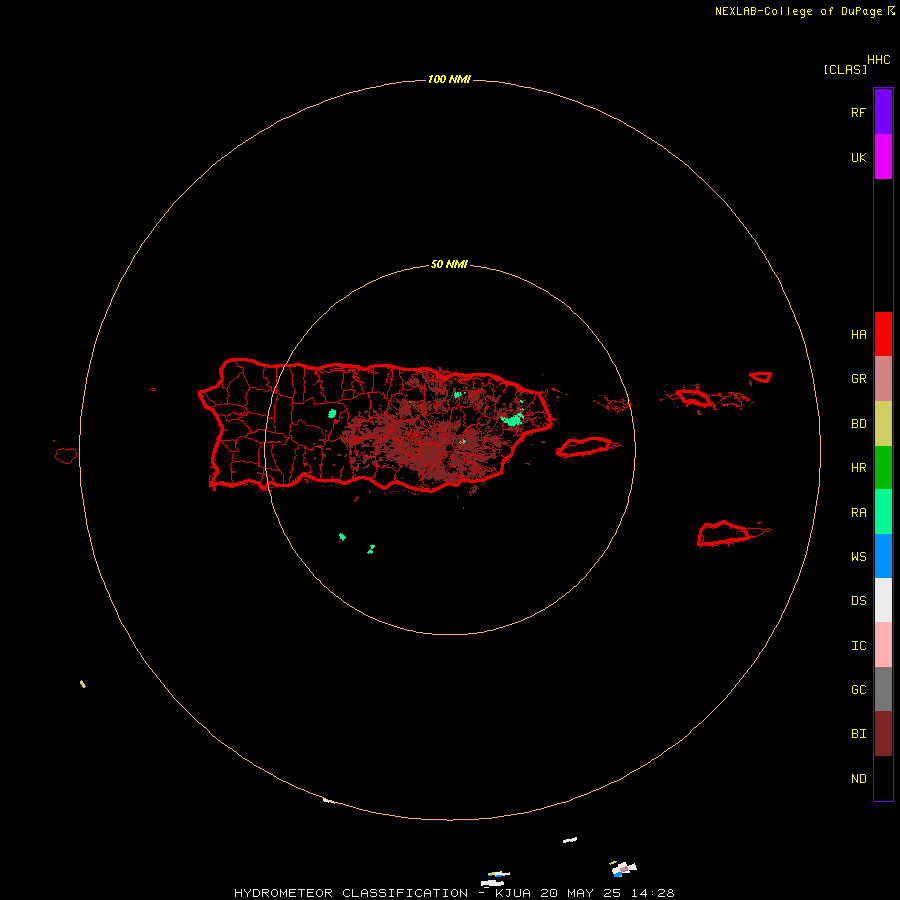
Task: Click the BI legend label
Action: pyautogui.click(x=858, y=734)
